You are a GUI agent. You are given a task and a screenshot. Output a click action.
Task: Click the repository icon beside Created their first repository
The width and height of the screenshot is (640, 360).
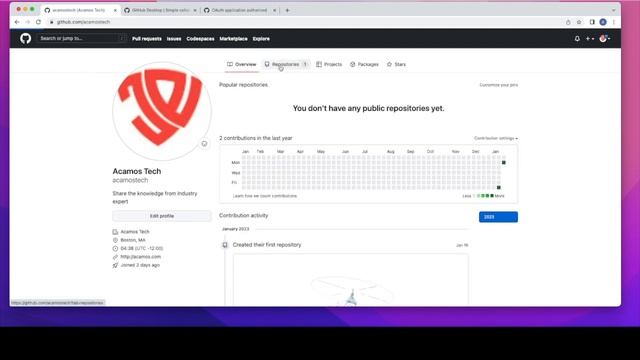tap(224, 245)
